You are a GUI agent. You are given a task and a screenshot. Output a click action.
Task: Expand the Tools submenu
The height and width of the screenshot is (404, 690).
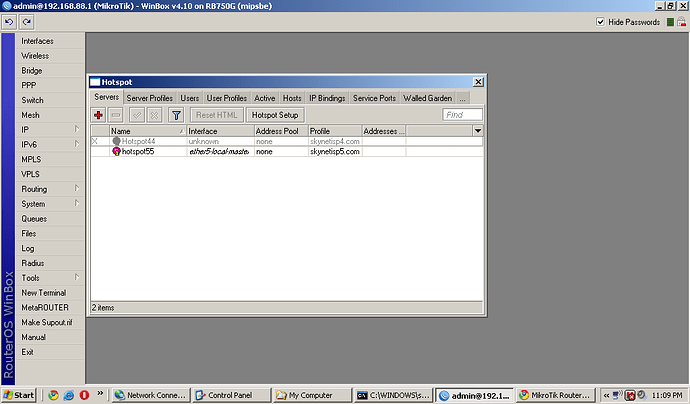(x=77, y=277)
